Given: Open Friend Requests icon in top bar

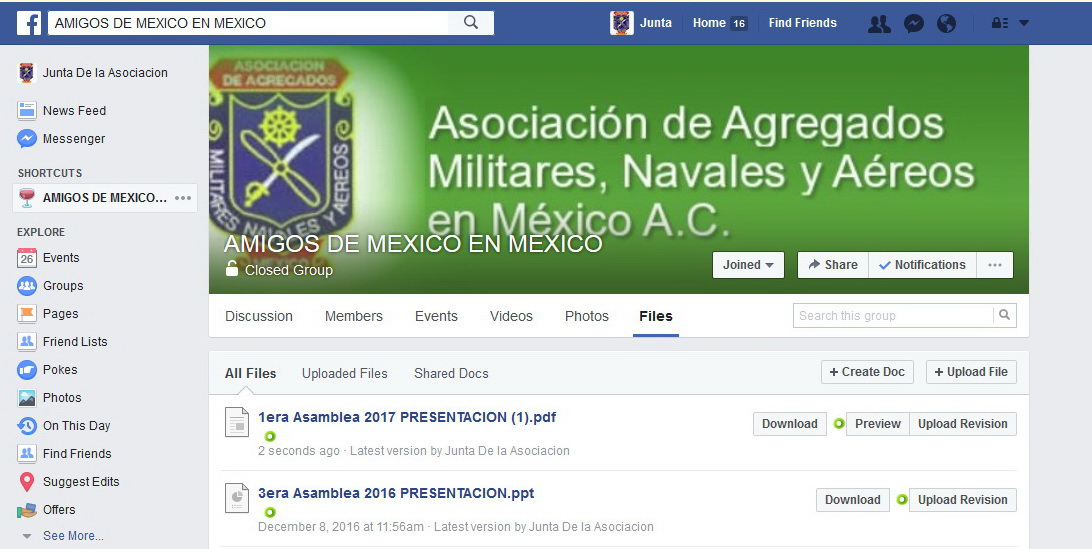Looking at the screenshot, I should click(x=879, y=24).
